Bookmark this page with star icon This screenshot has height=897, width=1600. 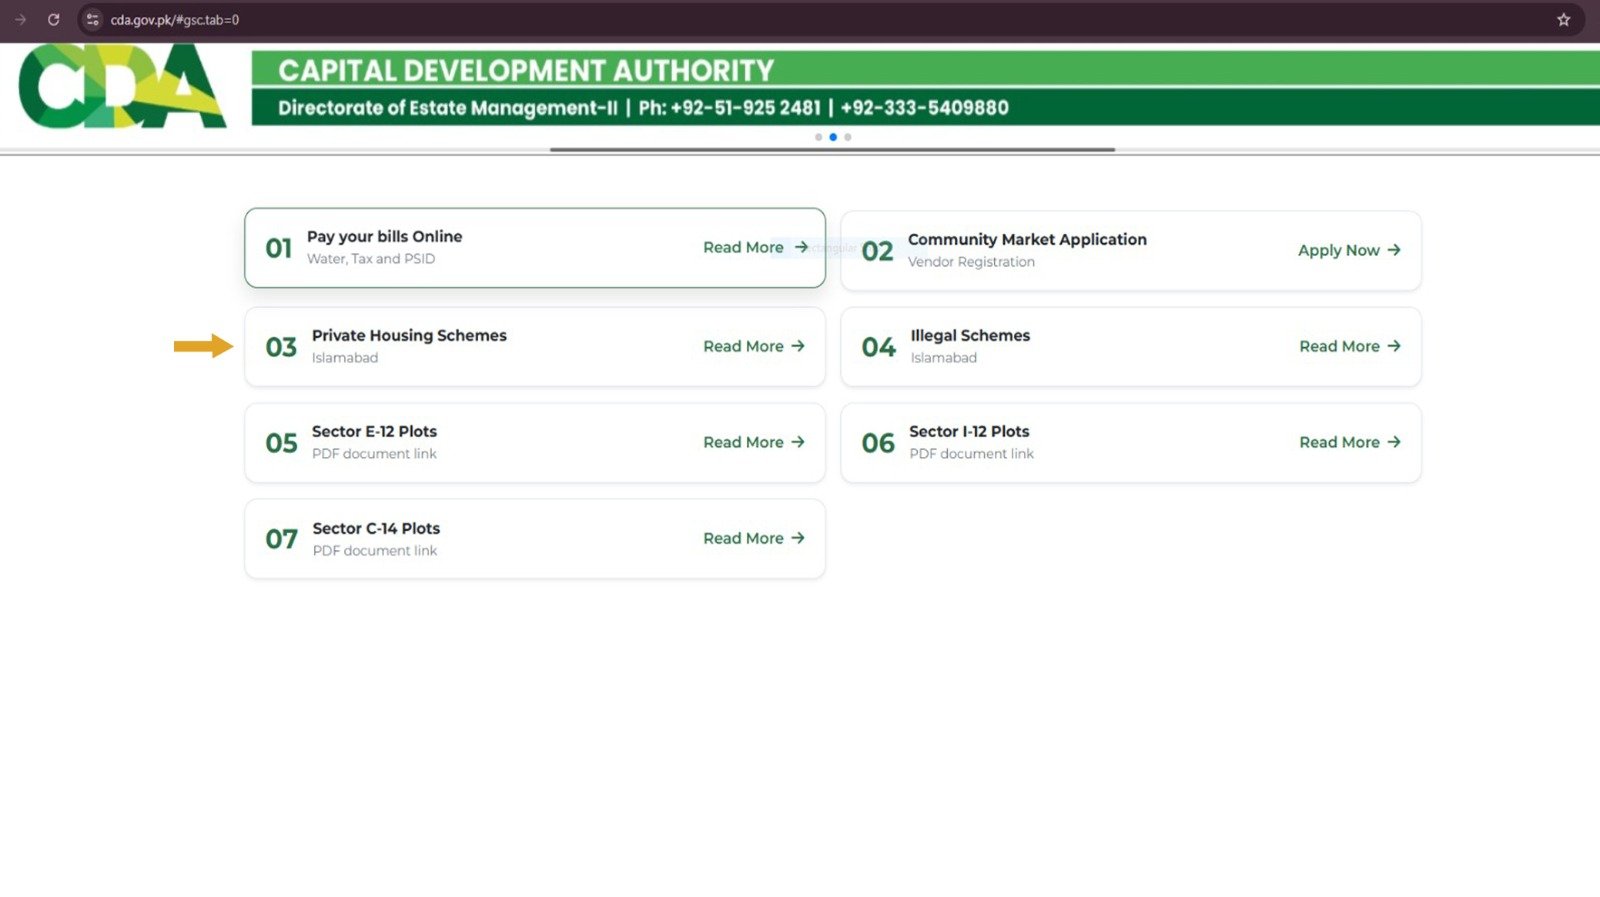[x=1564, y=19]
